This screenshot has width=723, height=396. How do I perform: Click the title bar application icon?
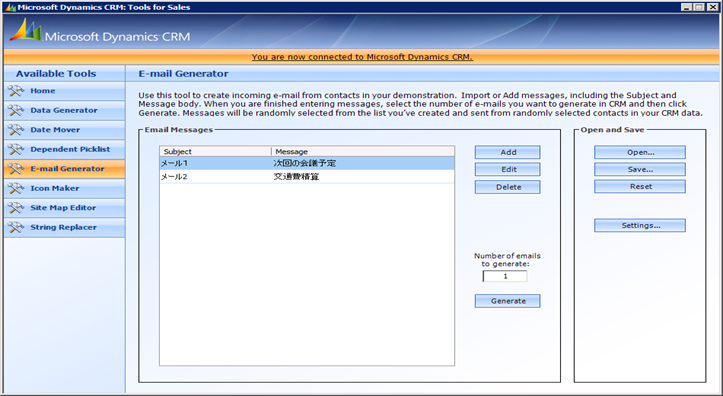(x=10, y=7)
